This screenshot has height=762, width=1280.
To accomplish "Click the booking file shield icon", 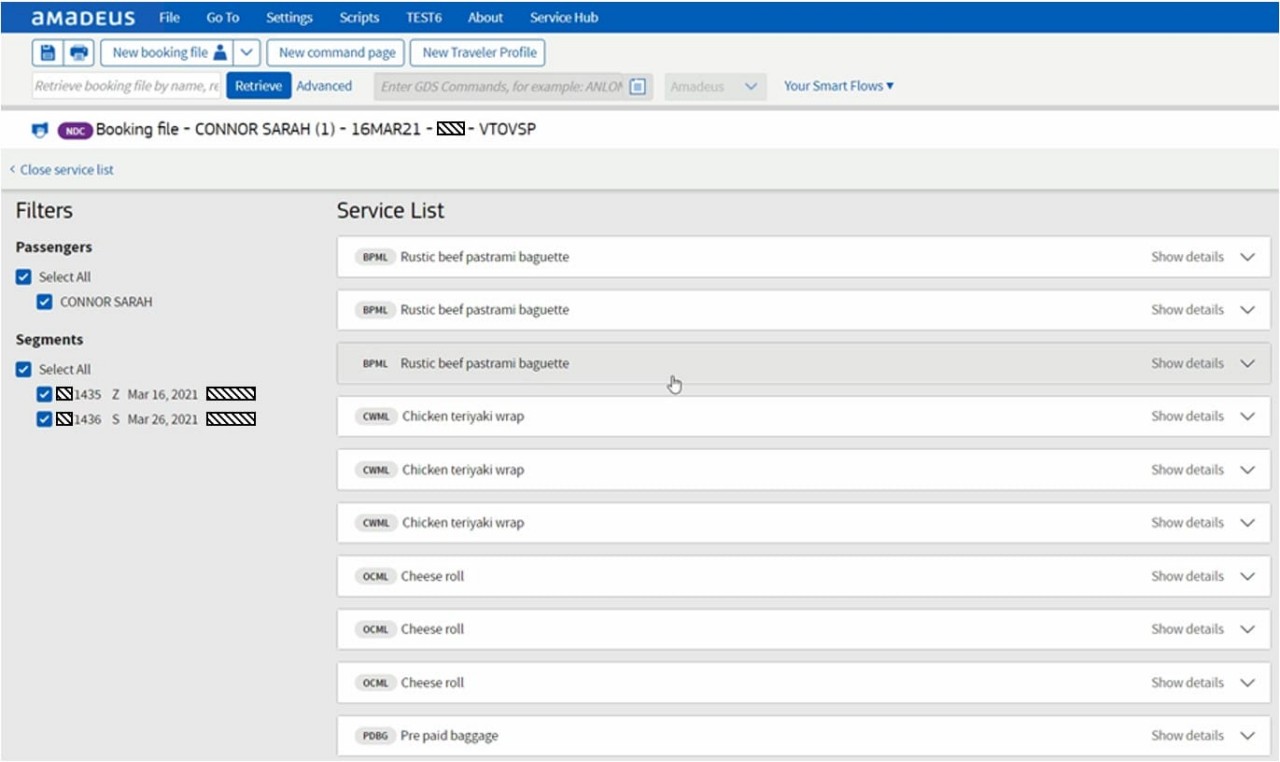I will [x=40, y=130].
